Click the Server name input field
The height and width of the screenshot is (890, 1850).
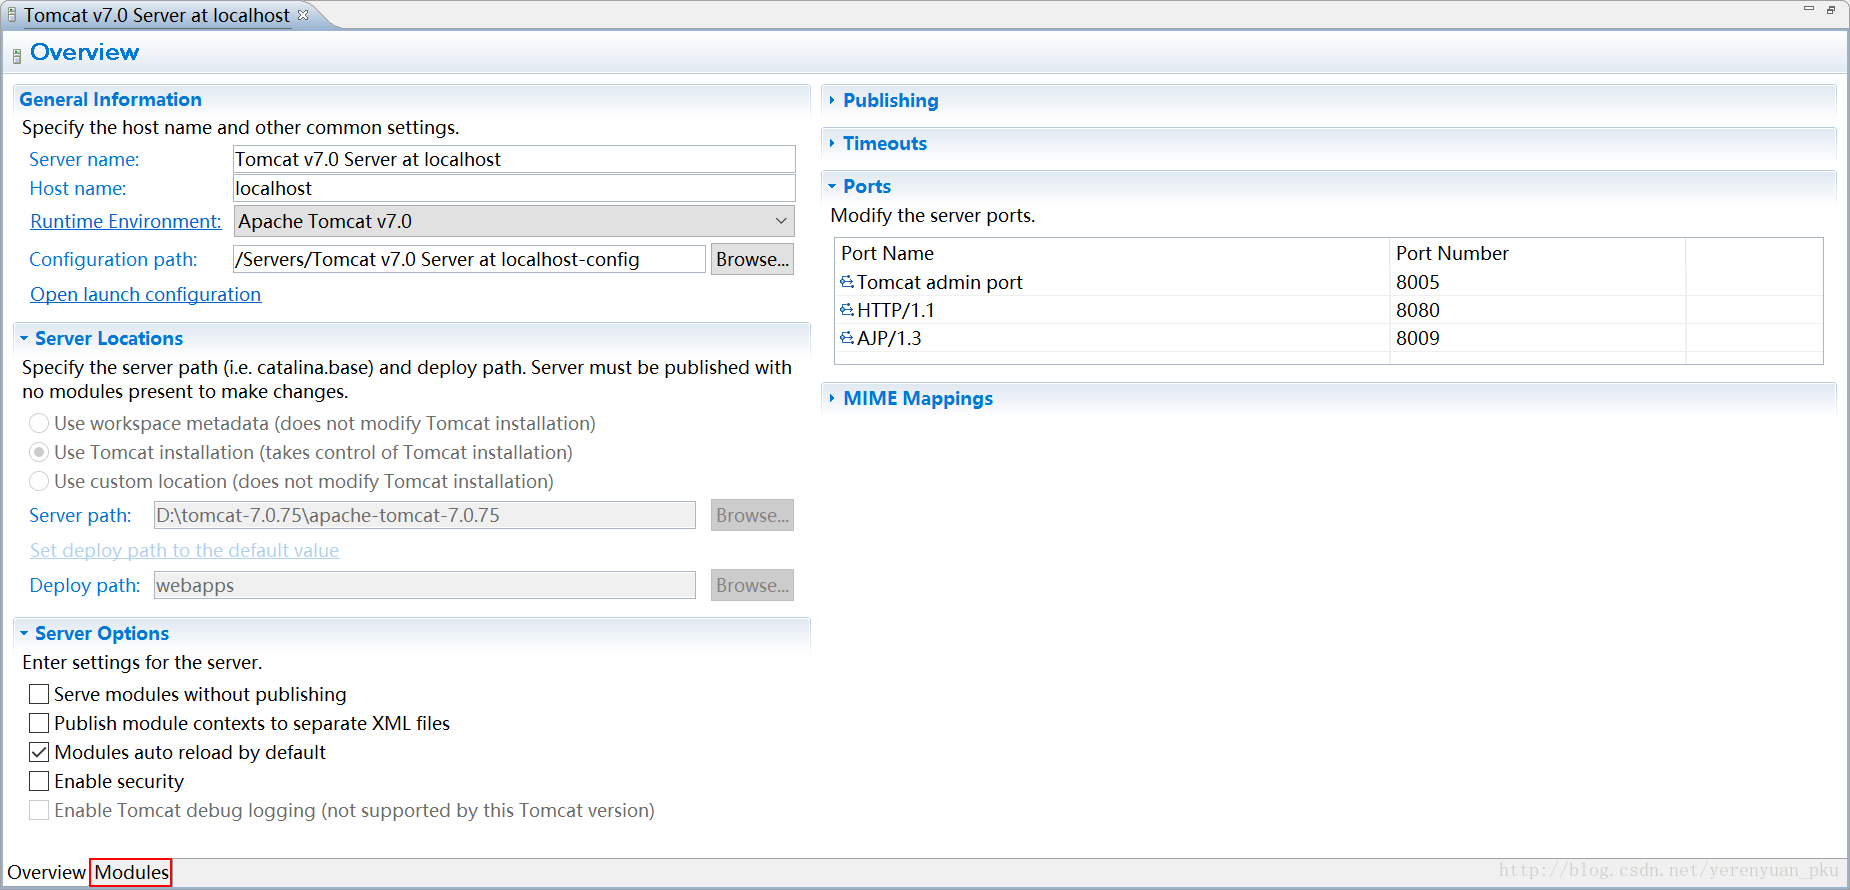(x=514, y=159)
